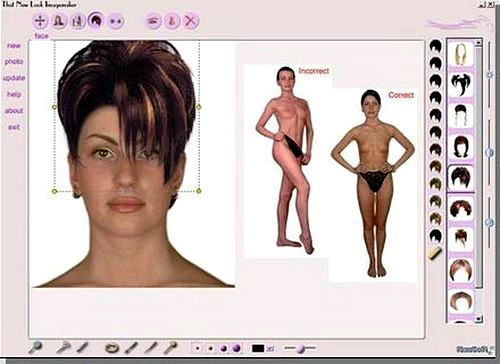Select the long blonde hairstyle thumbnail
Screen dimensions: 500x364
(x=461, y=54)
